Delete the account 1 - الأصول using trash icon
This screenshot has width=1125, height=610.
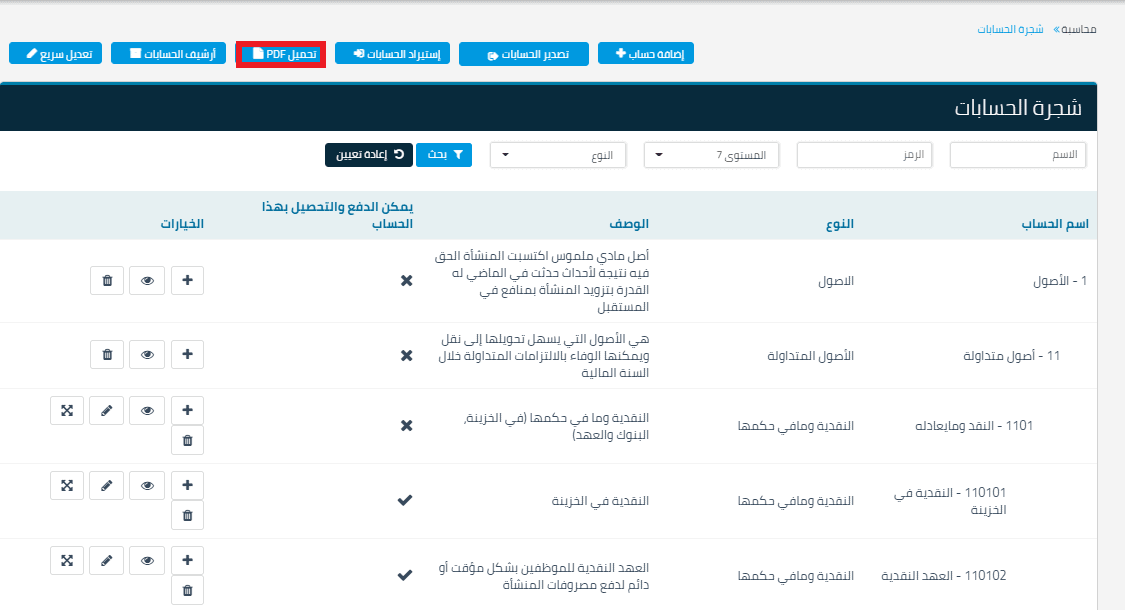click(x=107, y=280)
